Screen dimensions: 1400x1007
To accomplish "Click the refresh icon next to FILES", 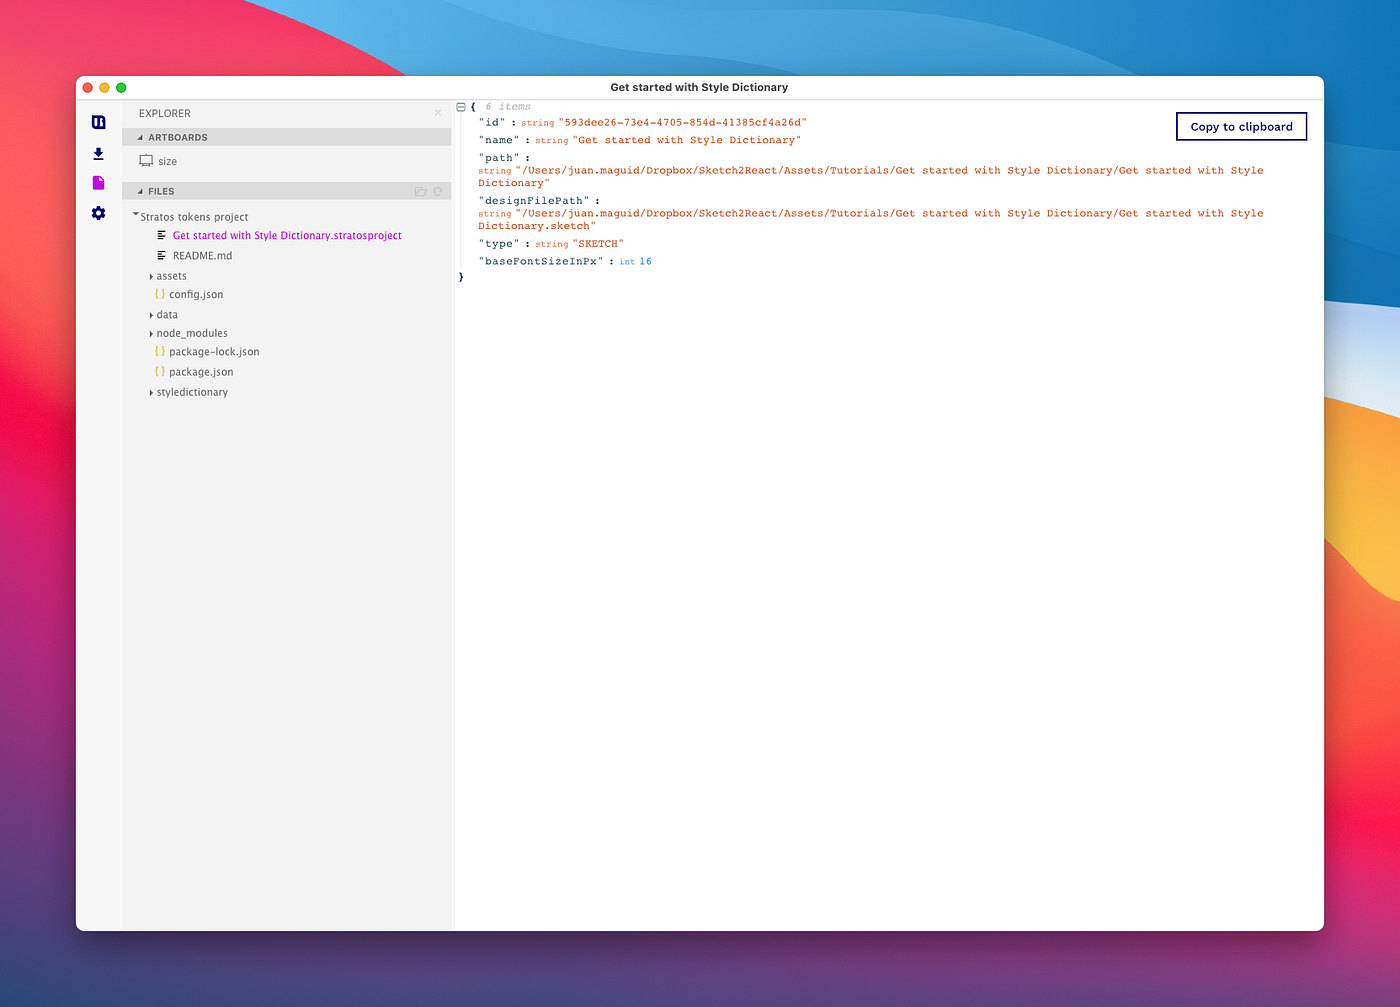I will tap(438, 190).
